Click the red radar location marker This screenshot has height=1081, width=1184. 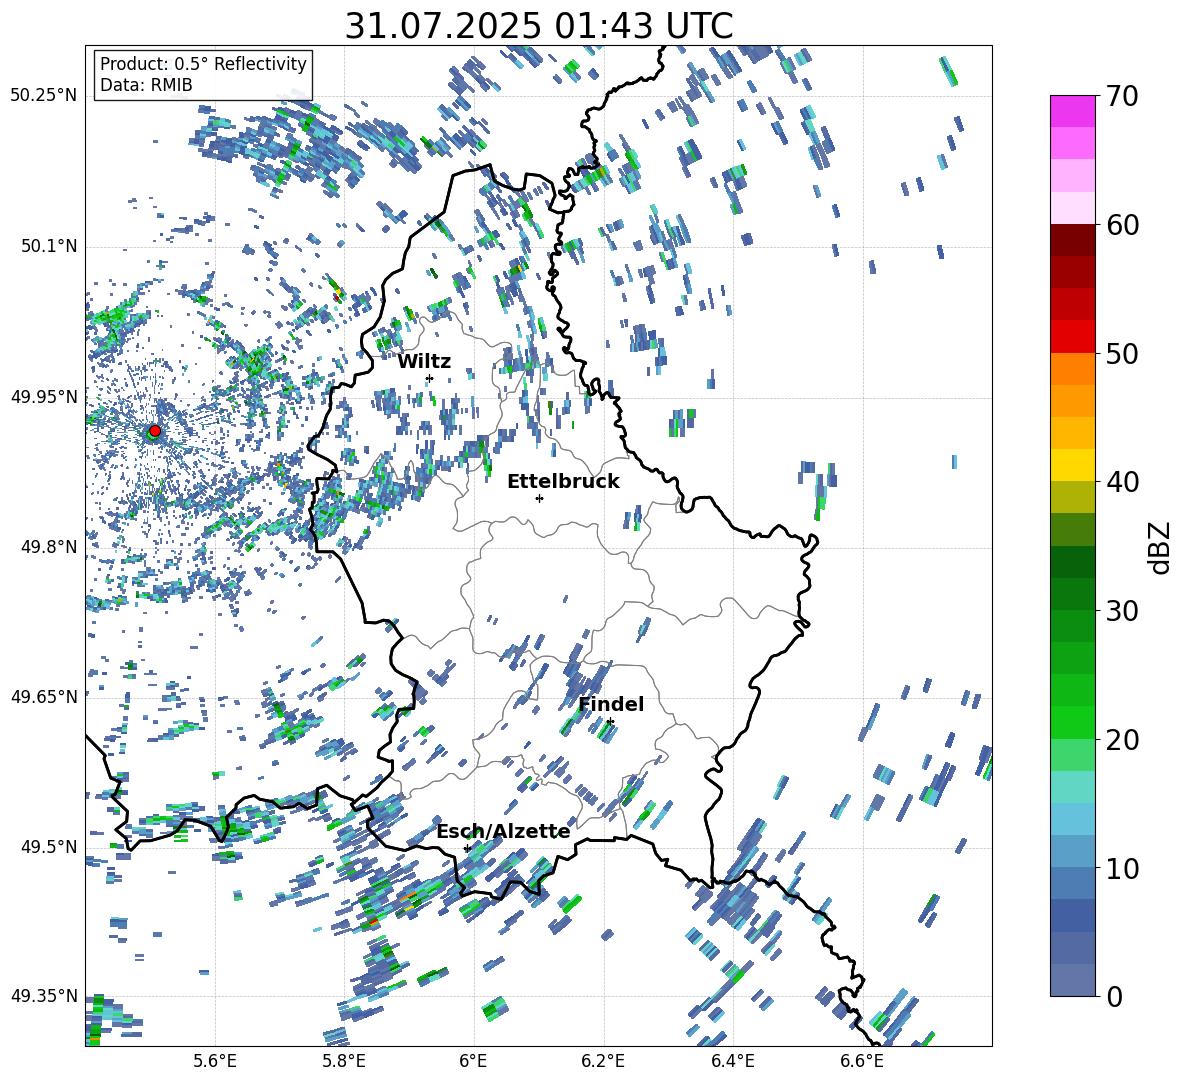click(x=154, y=431)
